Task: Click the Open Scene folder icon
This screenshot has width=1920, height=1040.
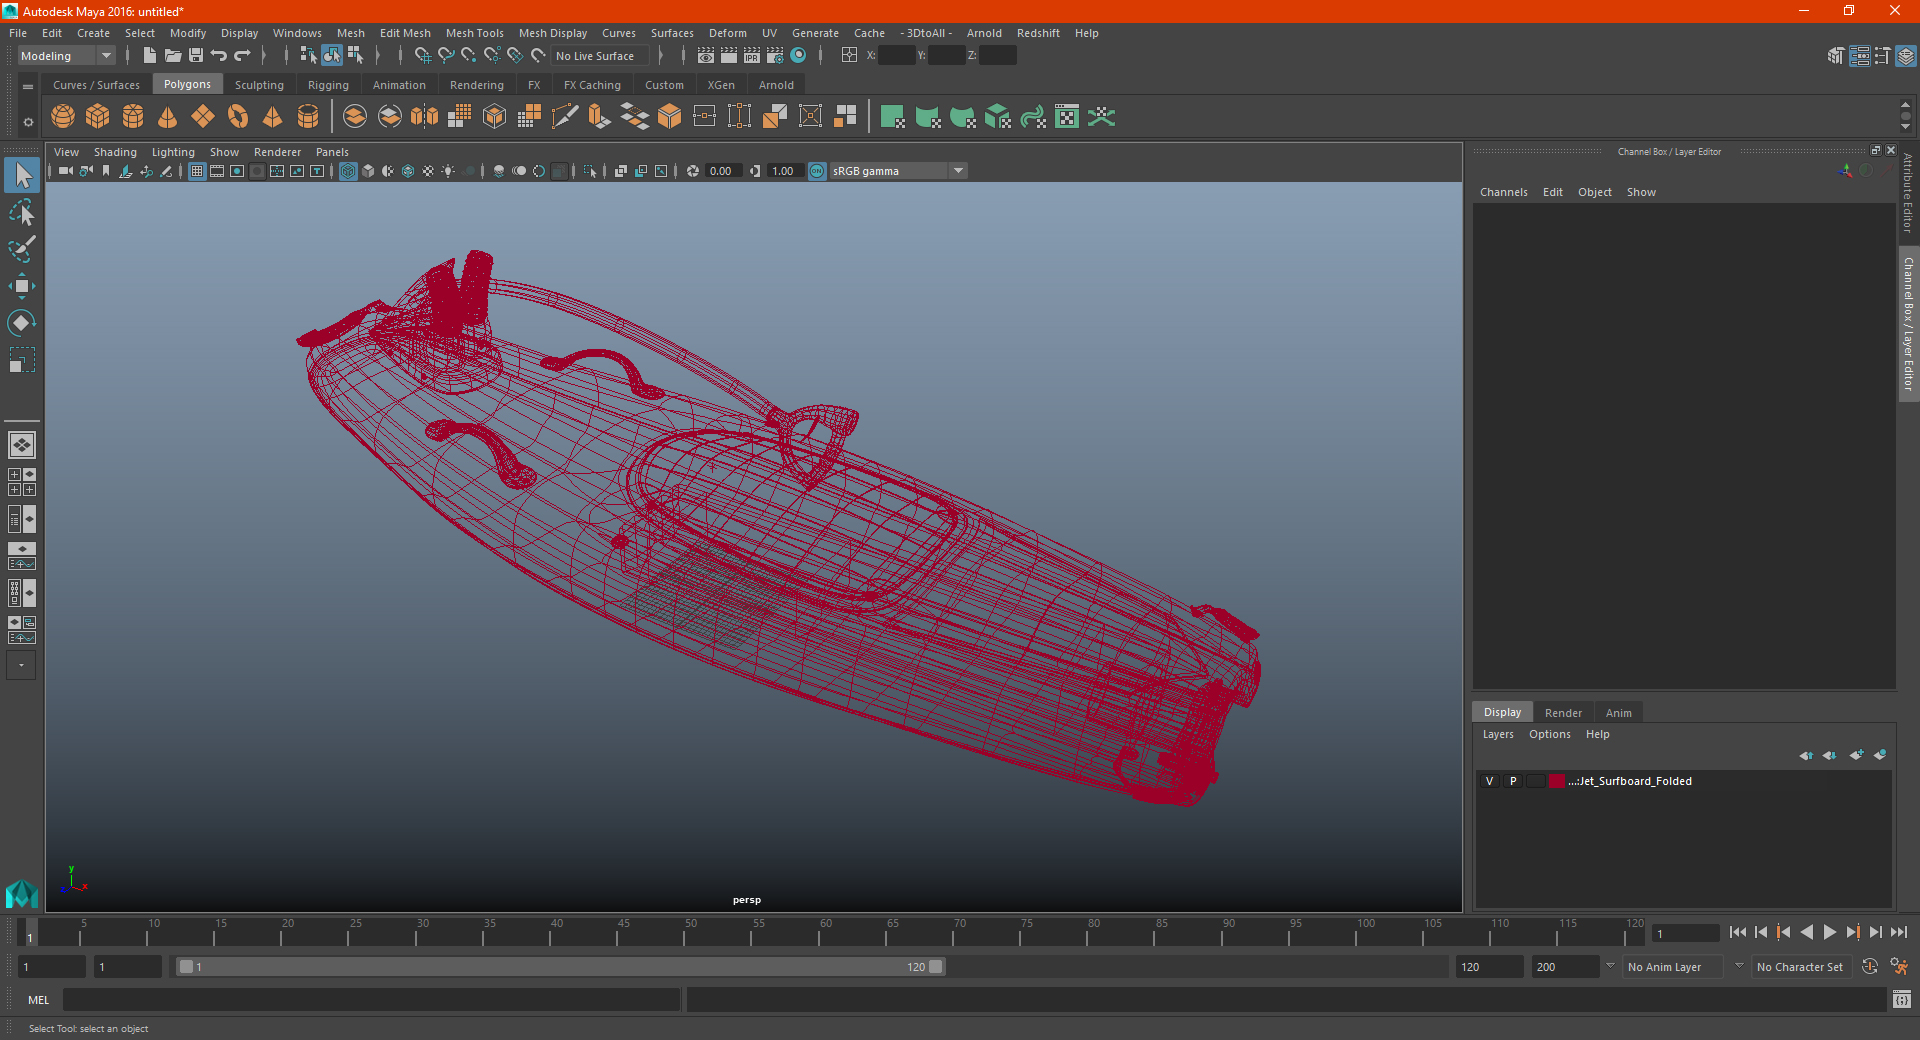Action: pyautogui.click(x=172, y=56)
